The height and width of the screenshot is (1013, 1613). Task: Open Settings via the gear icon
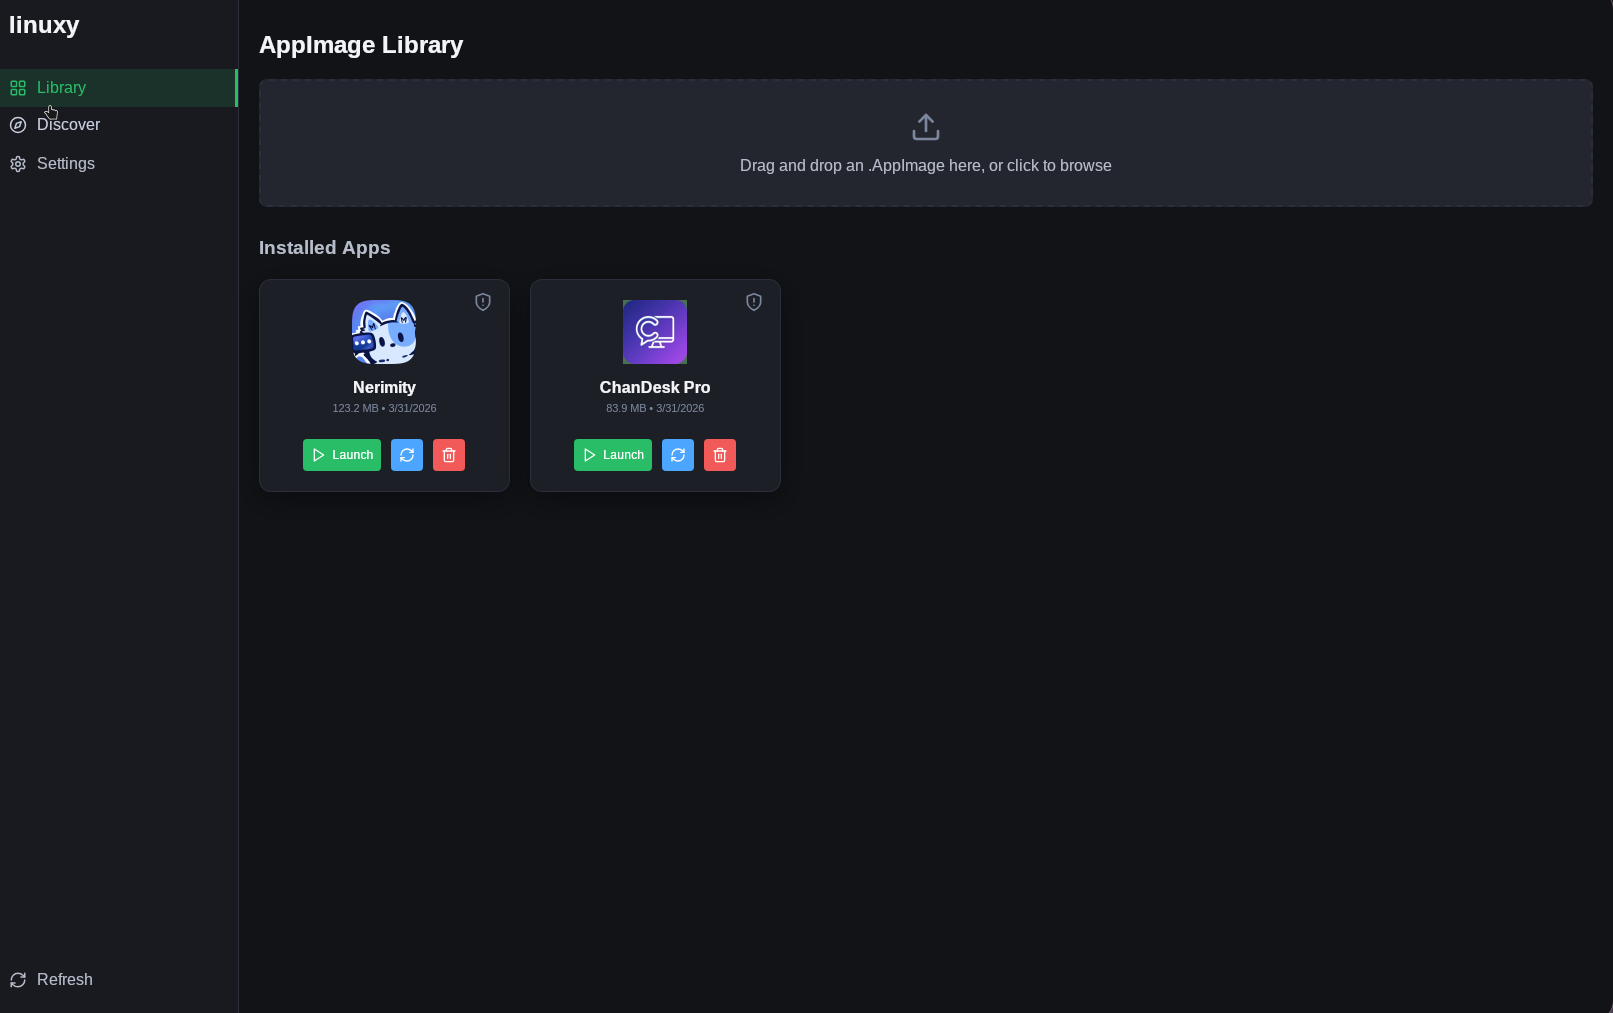(x=17, y=163)
